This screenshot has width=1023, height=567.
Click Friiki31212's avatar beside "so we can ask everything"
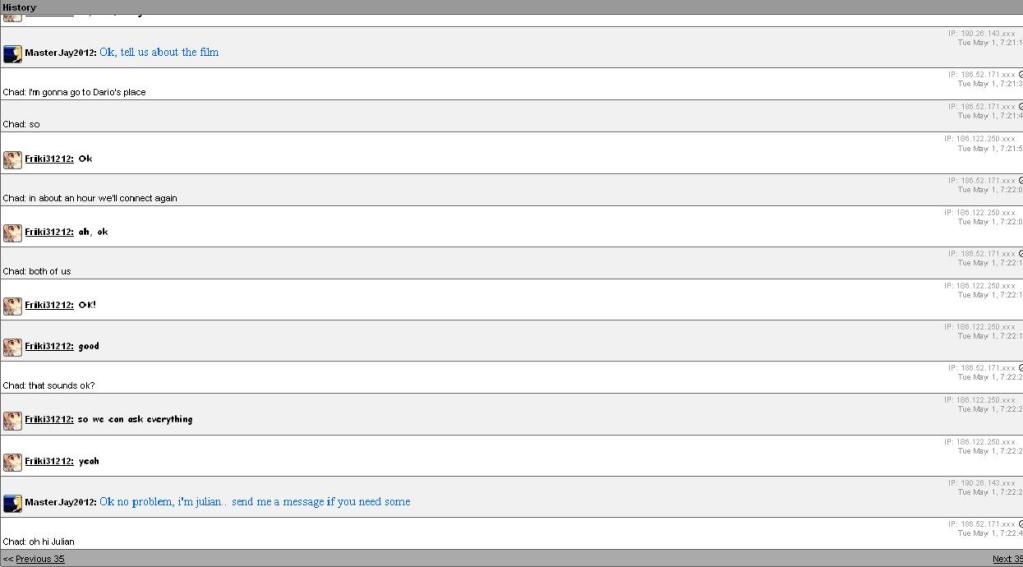click(x=12, y=420)
